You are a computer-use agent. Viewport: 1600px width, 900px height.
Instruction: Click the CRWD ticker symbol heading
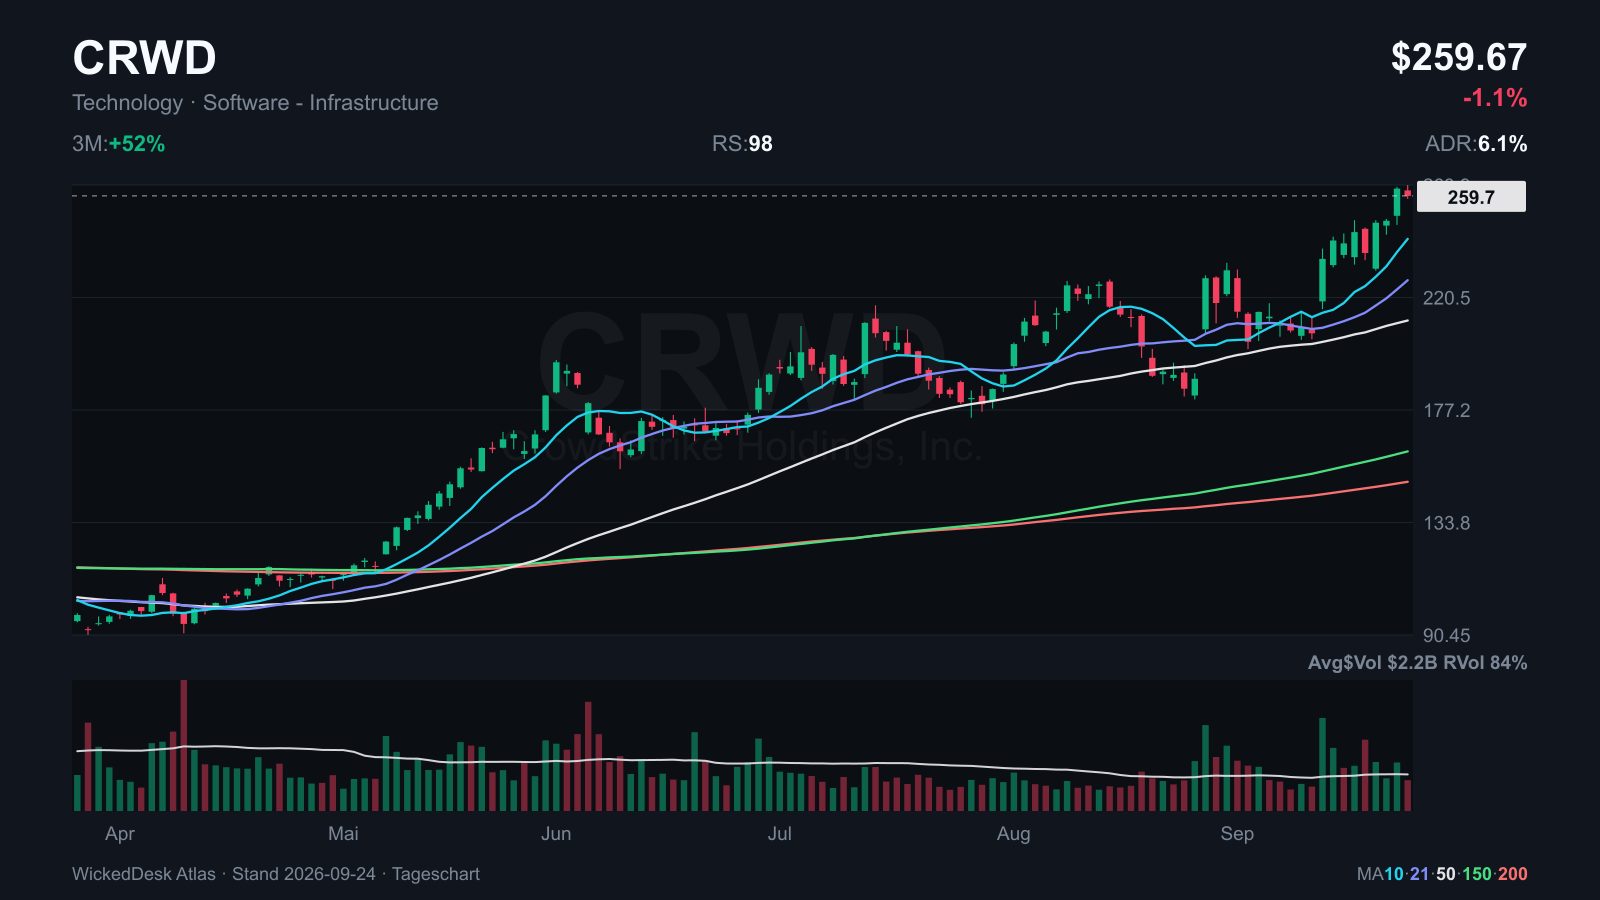(144, 58)
